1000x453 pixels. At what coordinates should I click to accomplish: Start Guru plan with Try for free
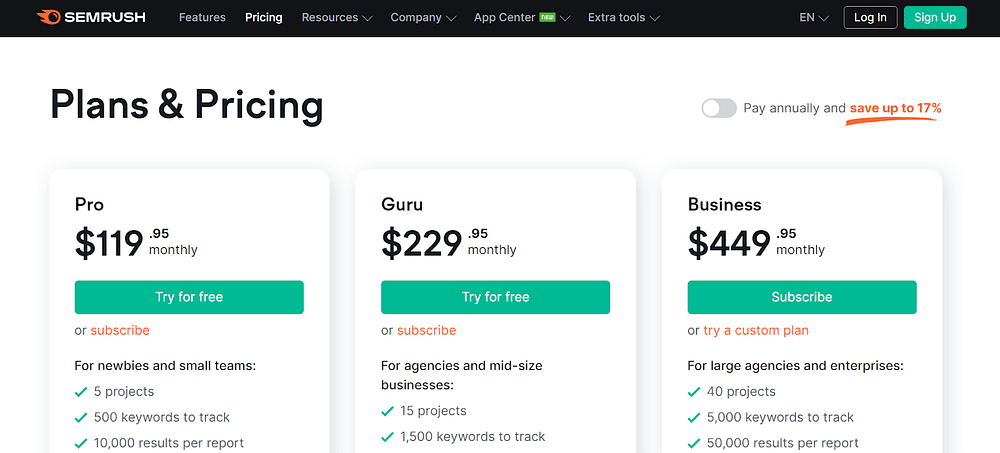[495, 297]
